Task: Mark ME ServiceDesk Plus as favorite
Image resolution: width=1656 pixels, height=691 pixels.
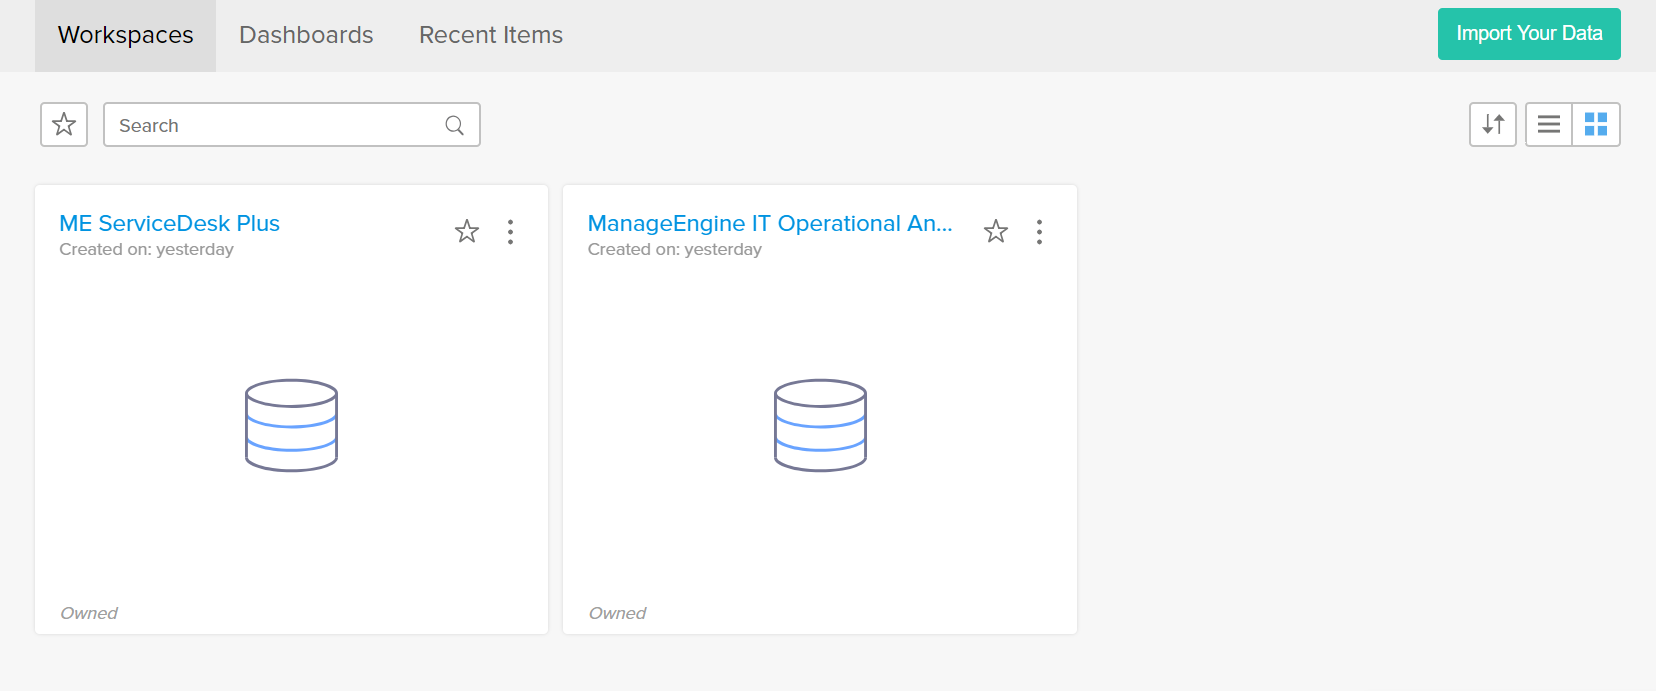Action: click(x=467, y=232)
